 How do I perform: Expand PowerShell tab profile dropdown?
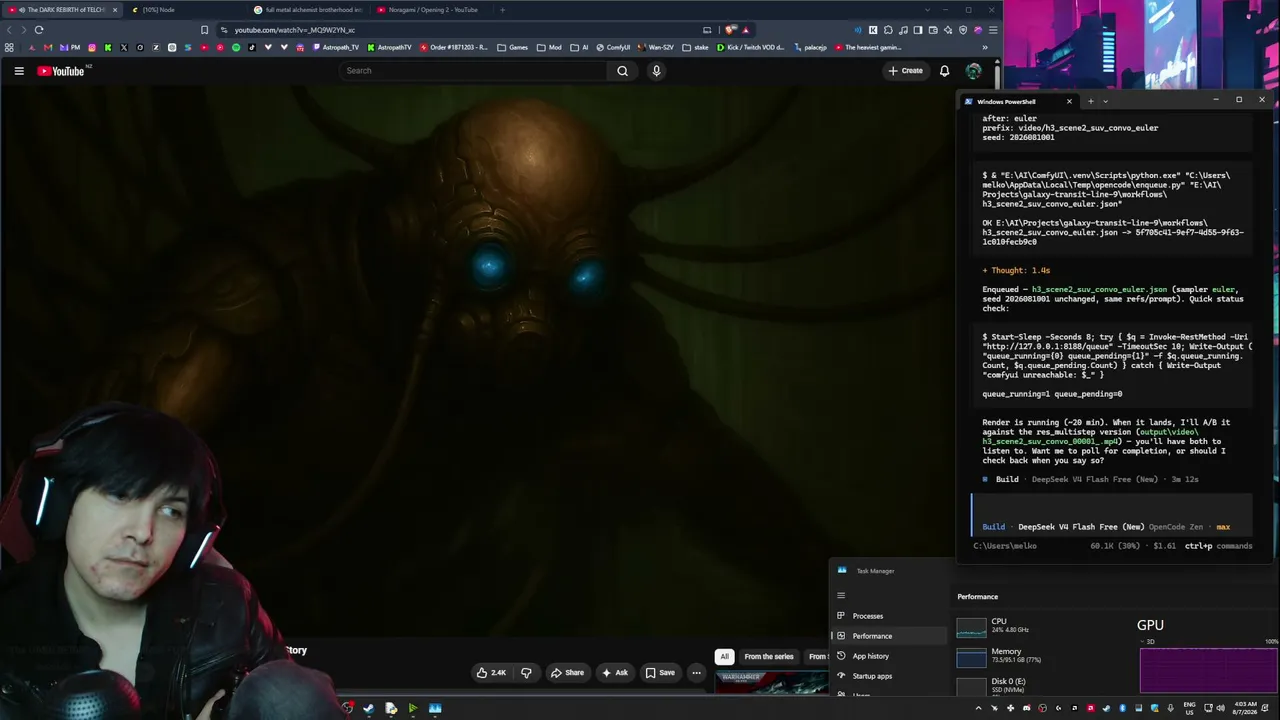(1105, 101)
